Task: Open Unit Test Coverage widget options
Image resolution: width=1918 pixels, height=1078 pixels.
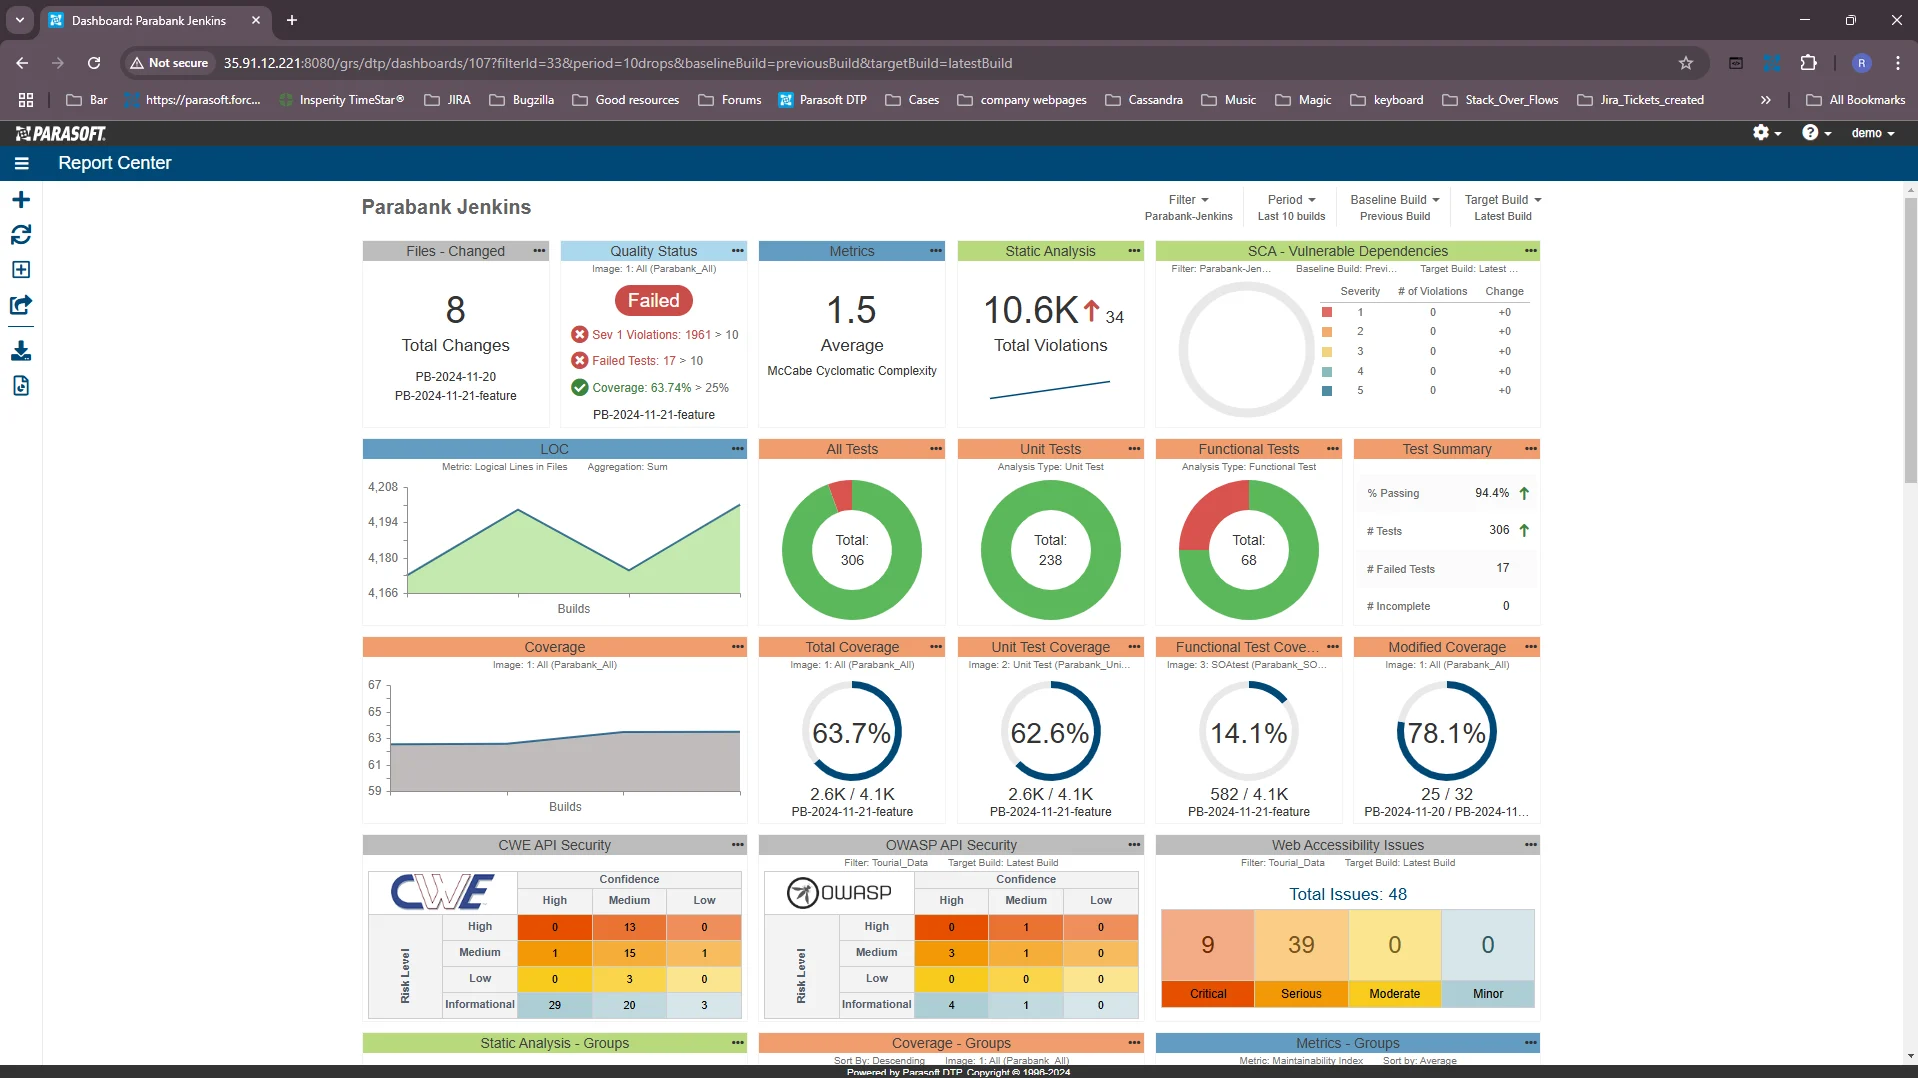Action: click(1134, 647)
